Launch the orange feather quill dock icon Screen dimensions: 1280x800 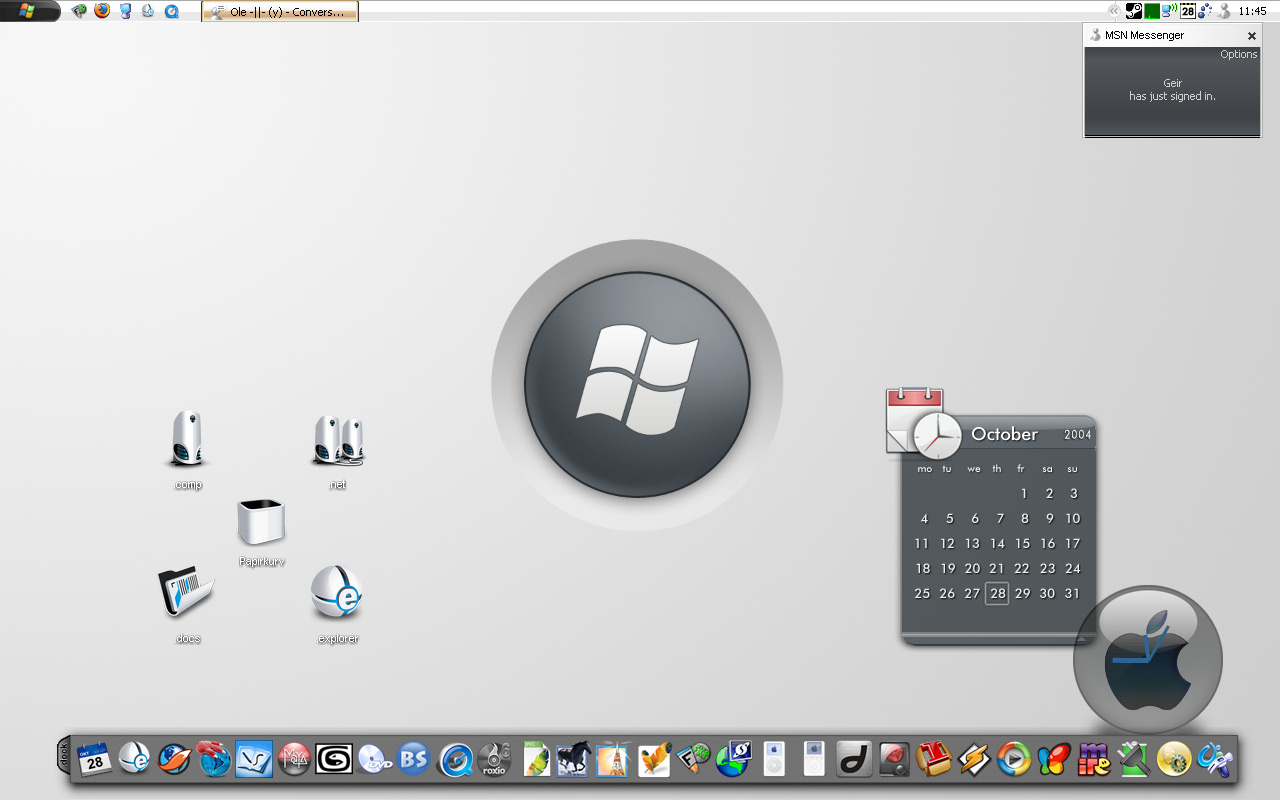(654, 760)
